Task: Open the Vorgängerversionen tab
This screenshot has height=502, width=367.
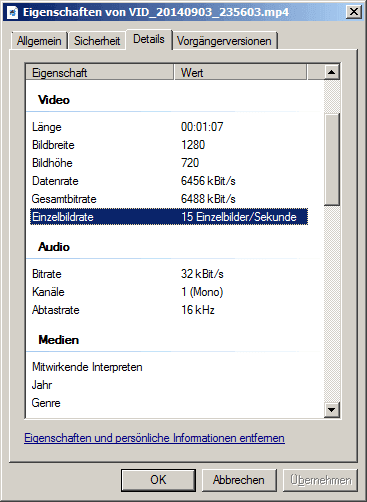Action: (x=224, y=41)
